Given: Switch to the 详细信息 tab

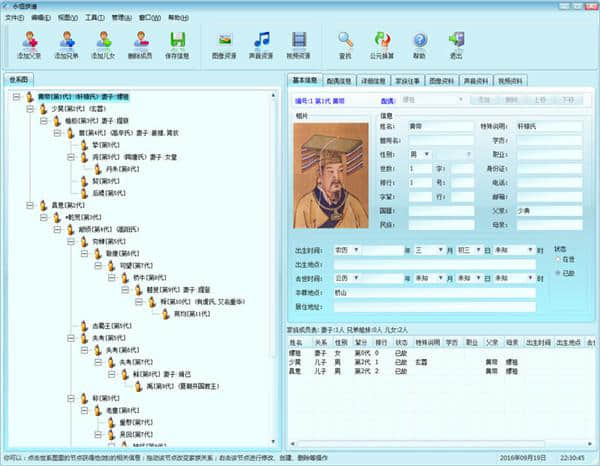Looking at the screenshot, I should 373,81.
